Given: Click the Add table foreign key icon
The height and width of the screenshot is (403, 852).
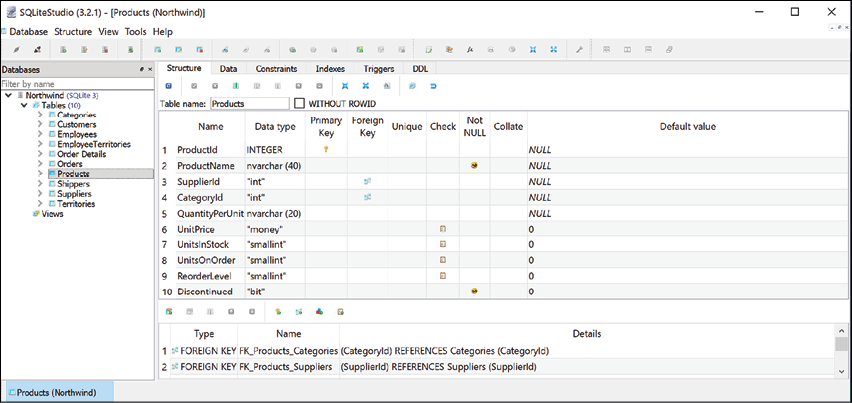Looking at the screenshot, I should tap(298, 312).
